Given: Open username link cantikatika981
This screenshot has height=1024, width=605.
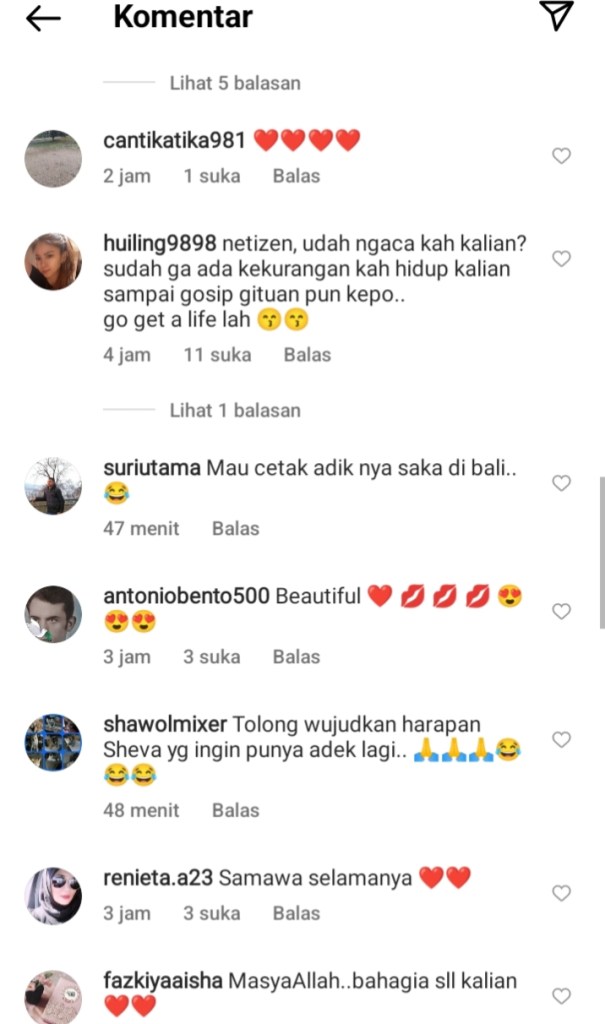Looking at the screenshot, I should pos(174,140).
